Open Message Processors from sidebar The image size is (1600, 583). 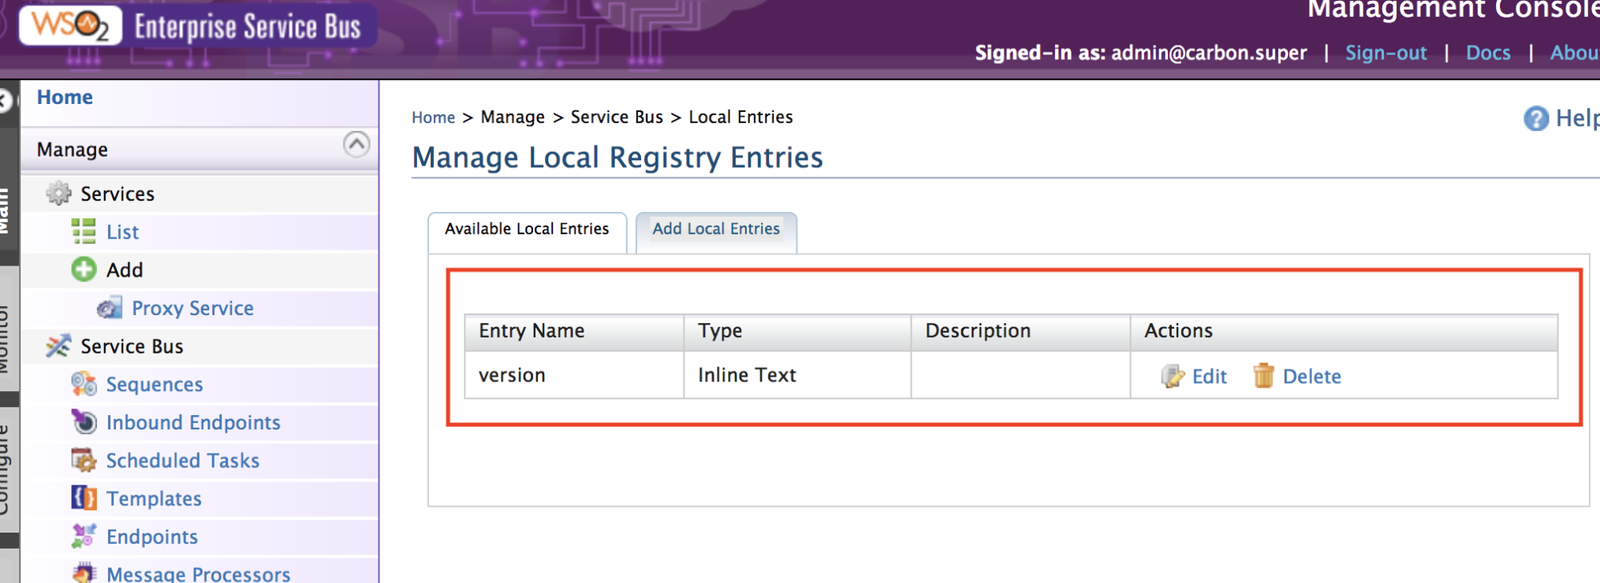198,574
